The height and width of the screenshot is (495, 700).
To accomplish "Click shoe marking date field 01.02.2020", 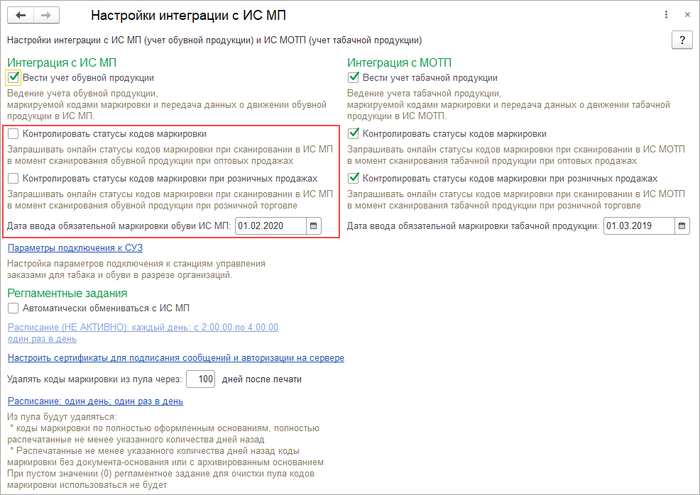I will coord(270,226).
